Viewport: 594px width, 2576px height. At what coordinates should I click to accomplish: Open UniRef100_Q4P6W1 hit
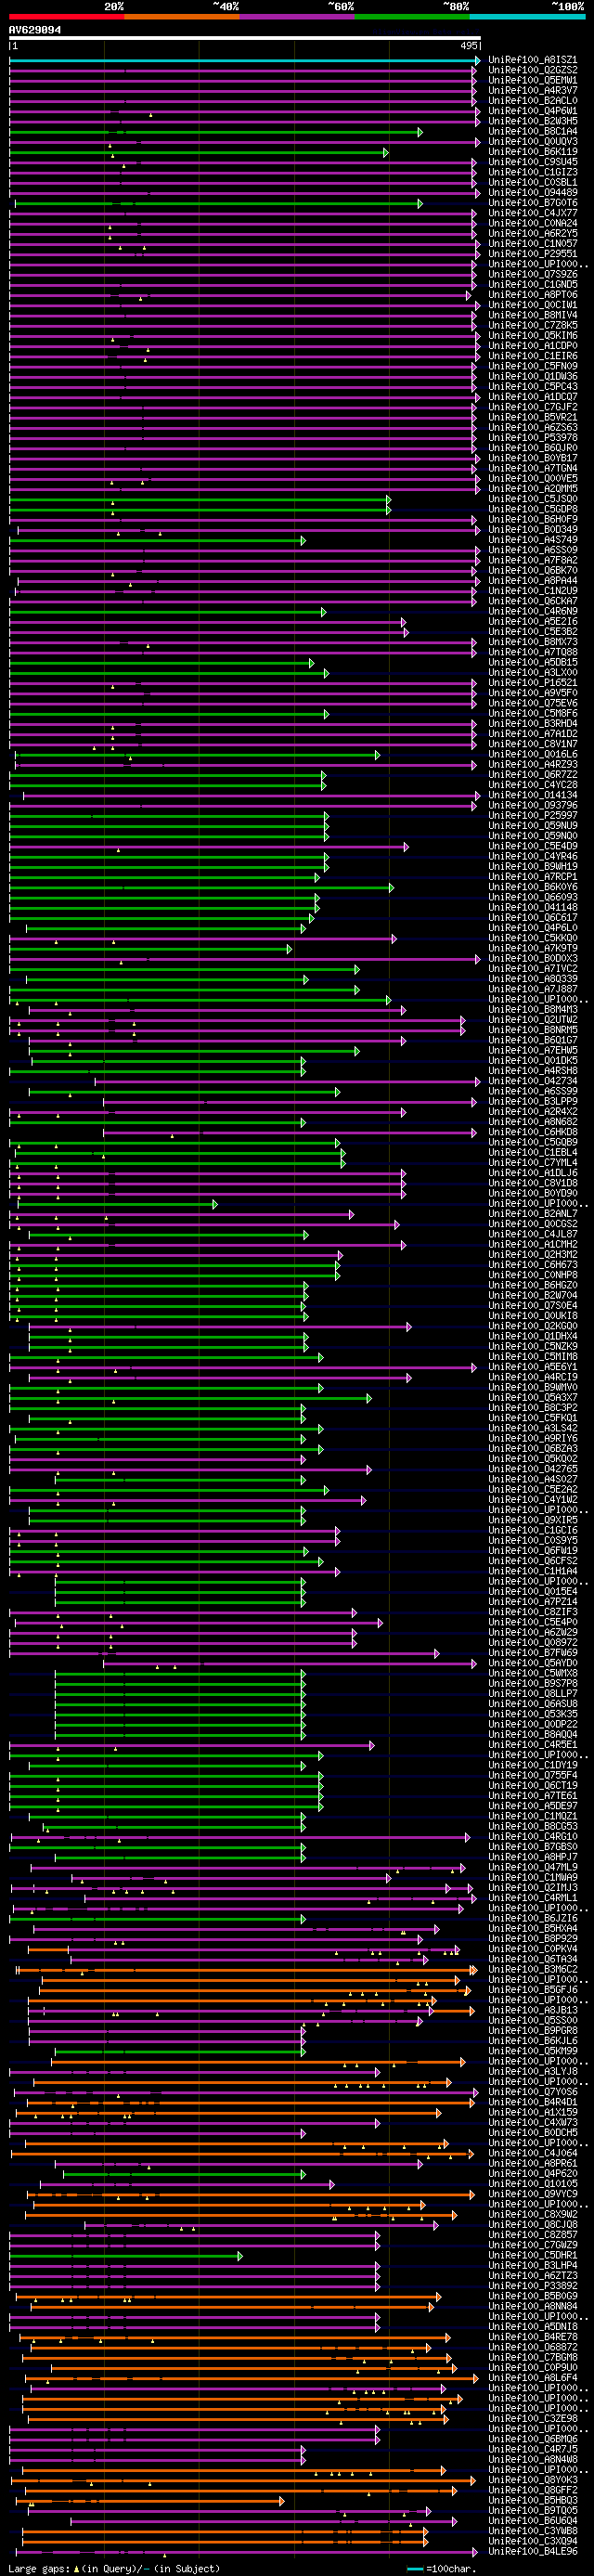[x=532, y=112]
